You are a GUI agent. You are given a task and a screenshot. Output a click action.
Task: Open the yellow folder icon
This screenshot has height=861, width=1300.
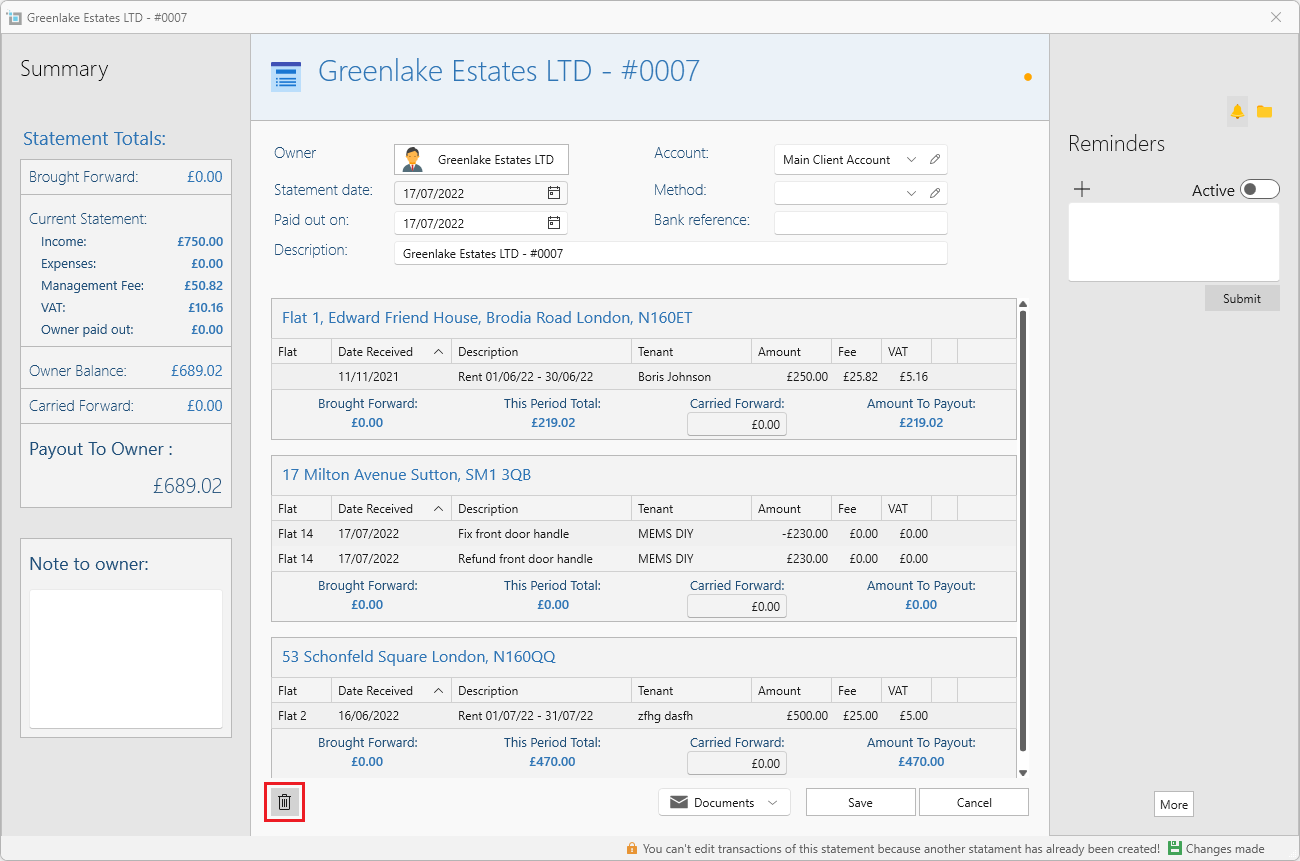[1264, 111]
